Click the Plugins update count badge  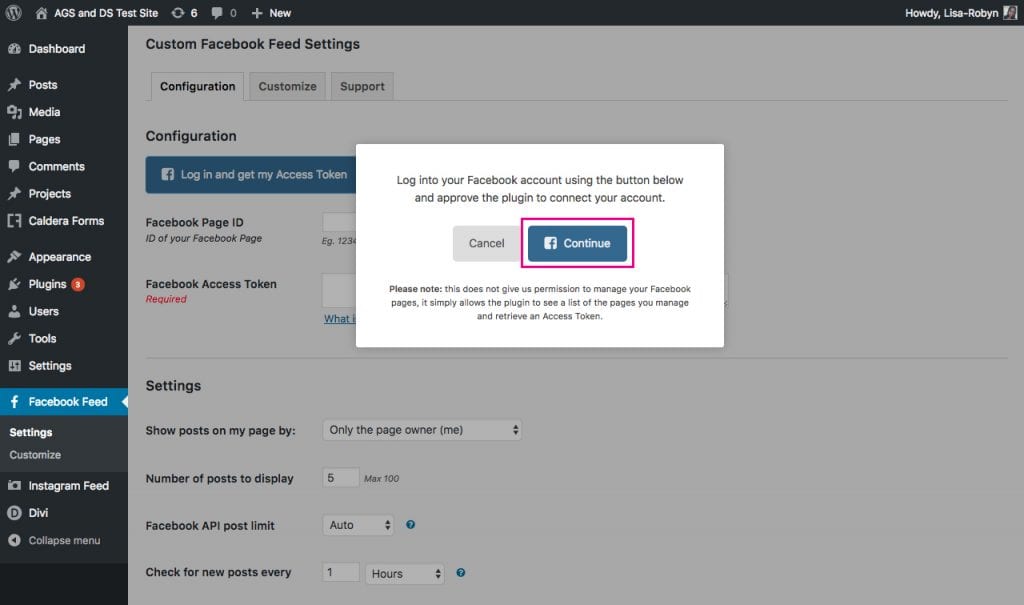pyautogui.click(x=78, y=284)
